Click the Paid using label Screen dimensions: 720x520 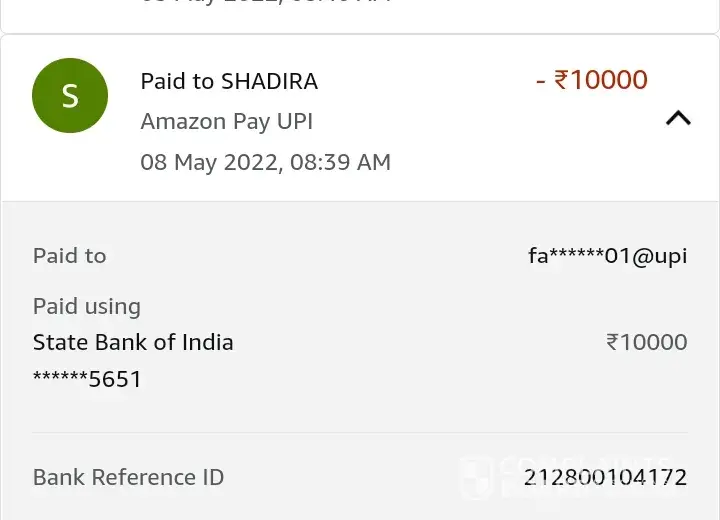pyautogui.click(x=86, y=306)
